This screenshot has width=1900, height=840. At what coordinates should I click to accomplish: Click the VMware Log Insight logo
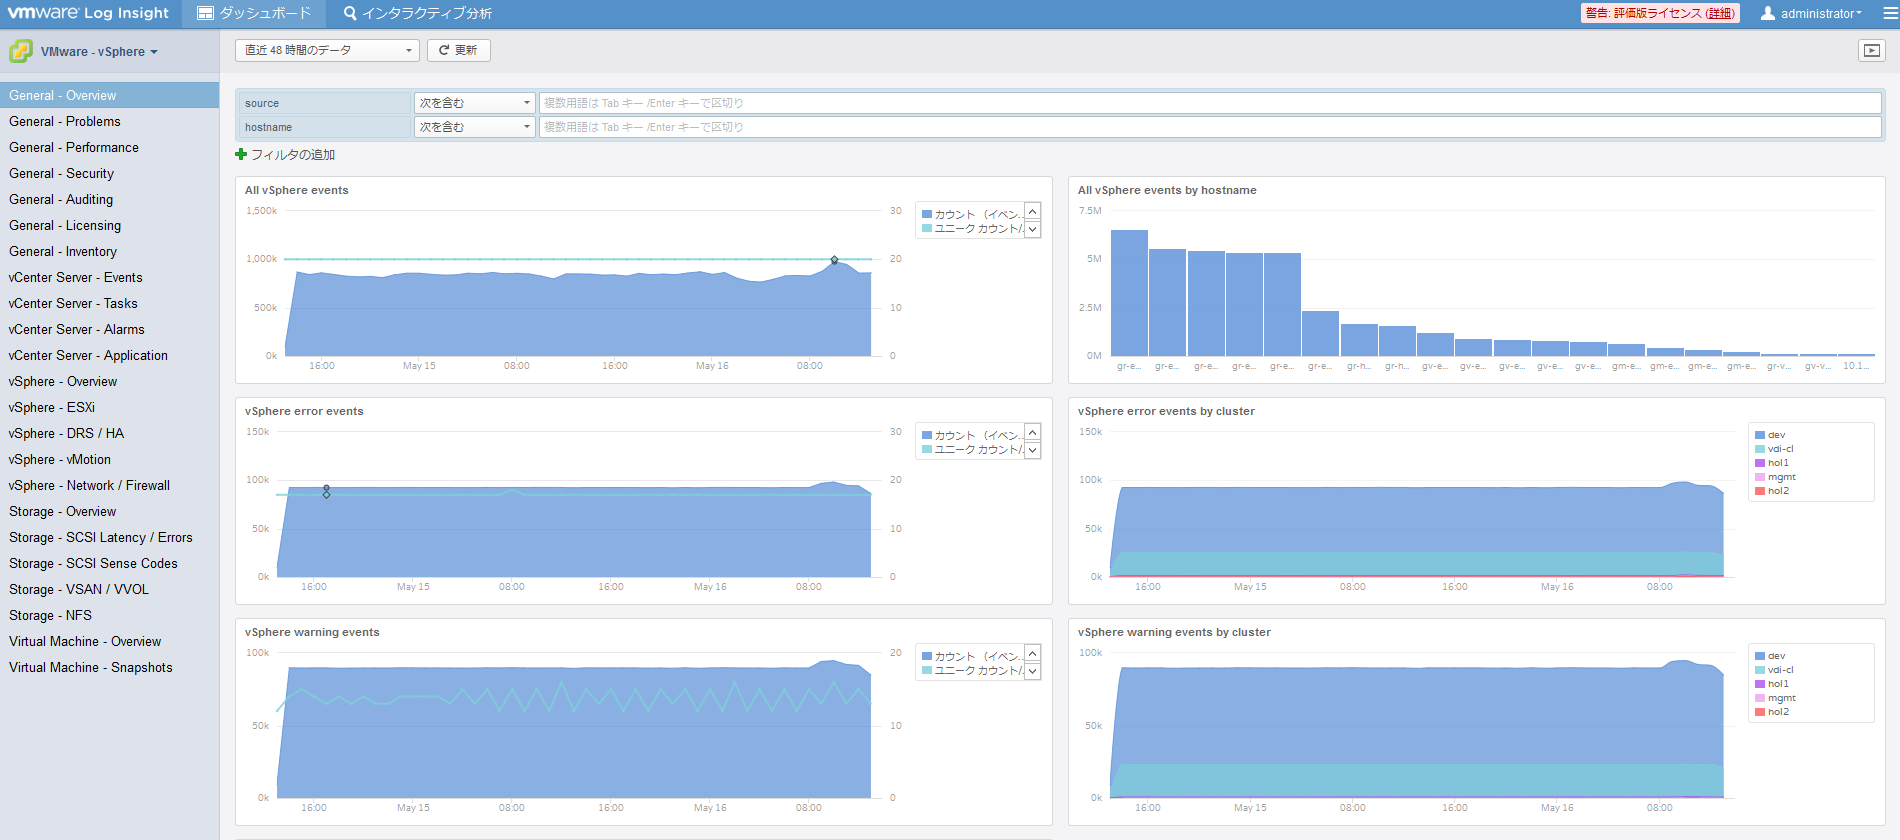point(89,13)
